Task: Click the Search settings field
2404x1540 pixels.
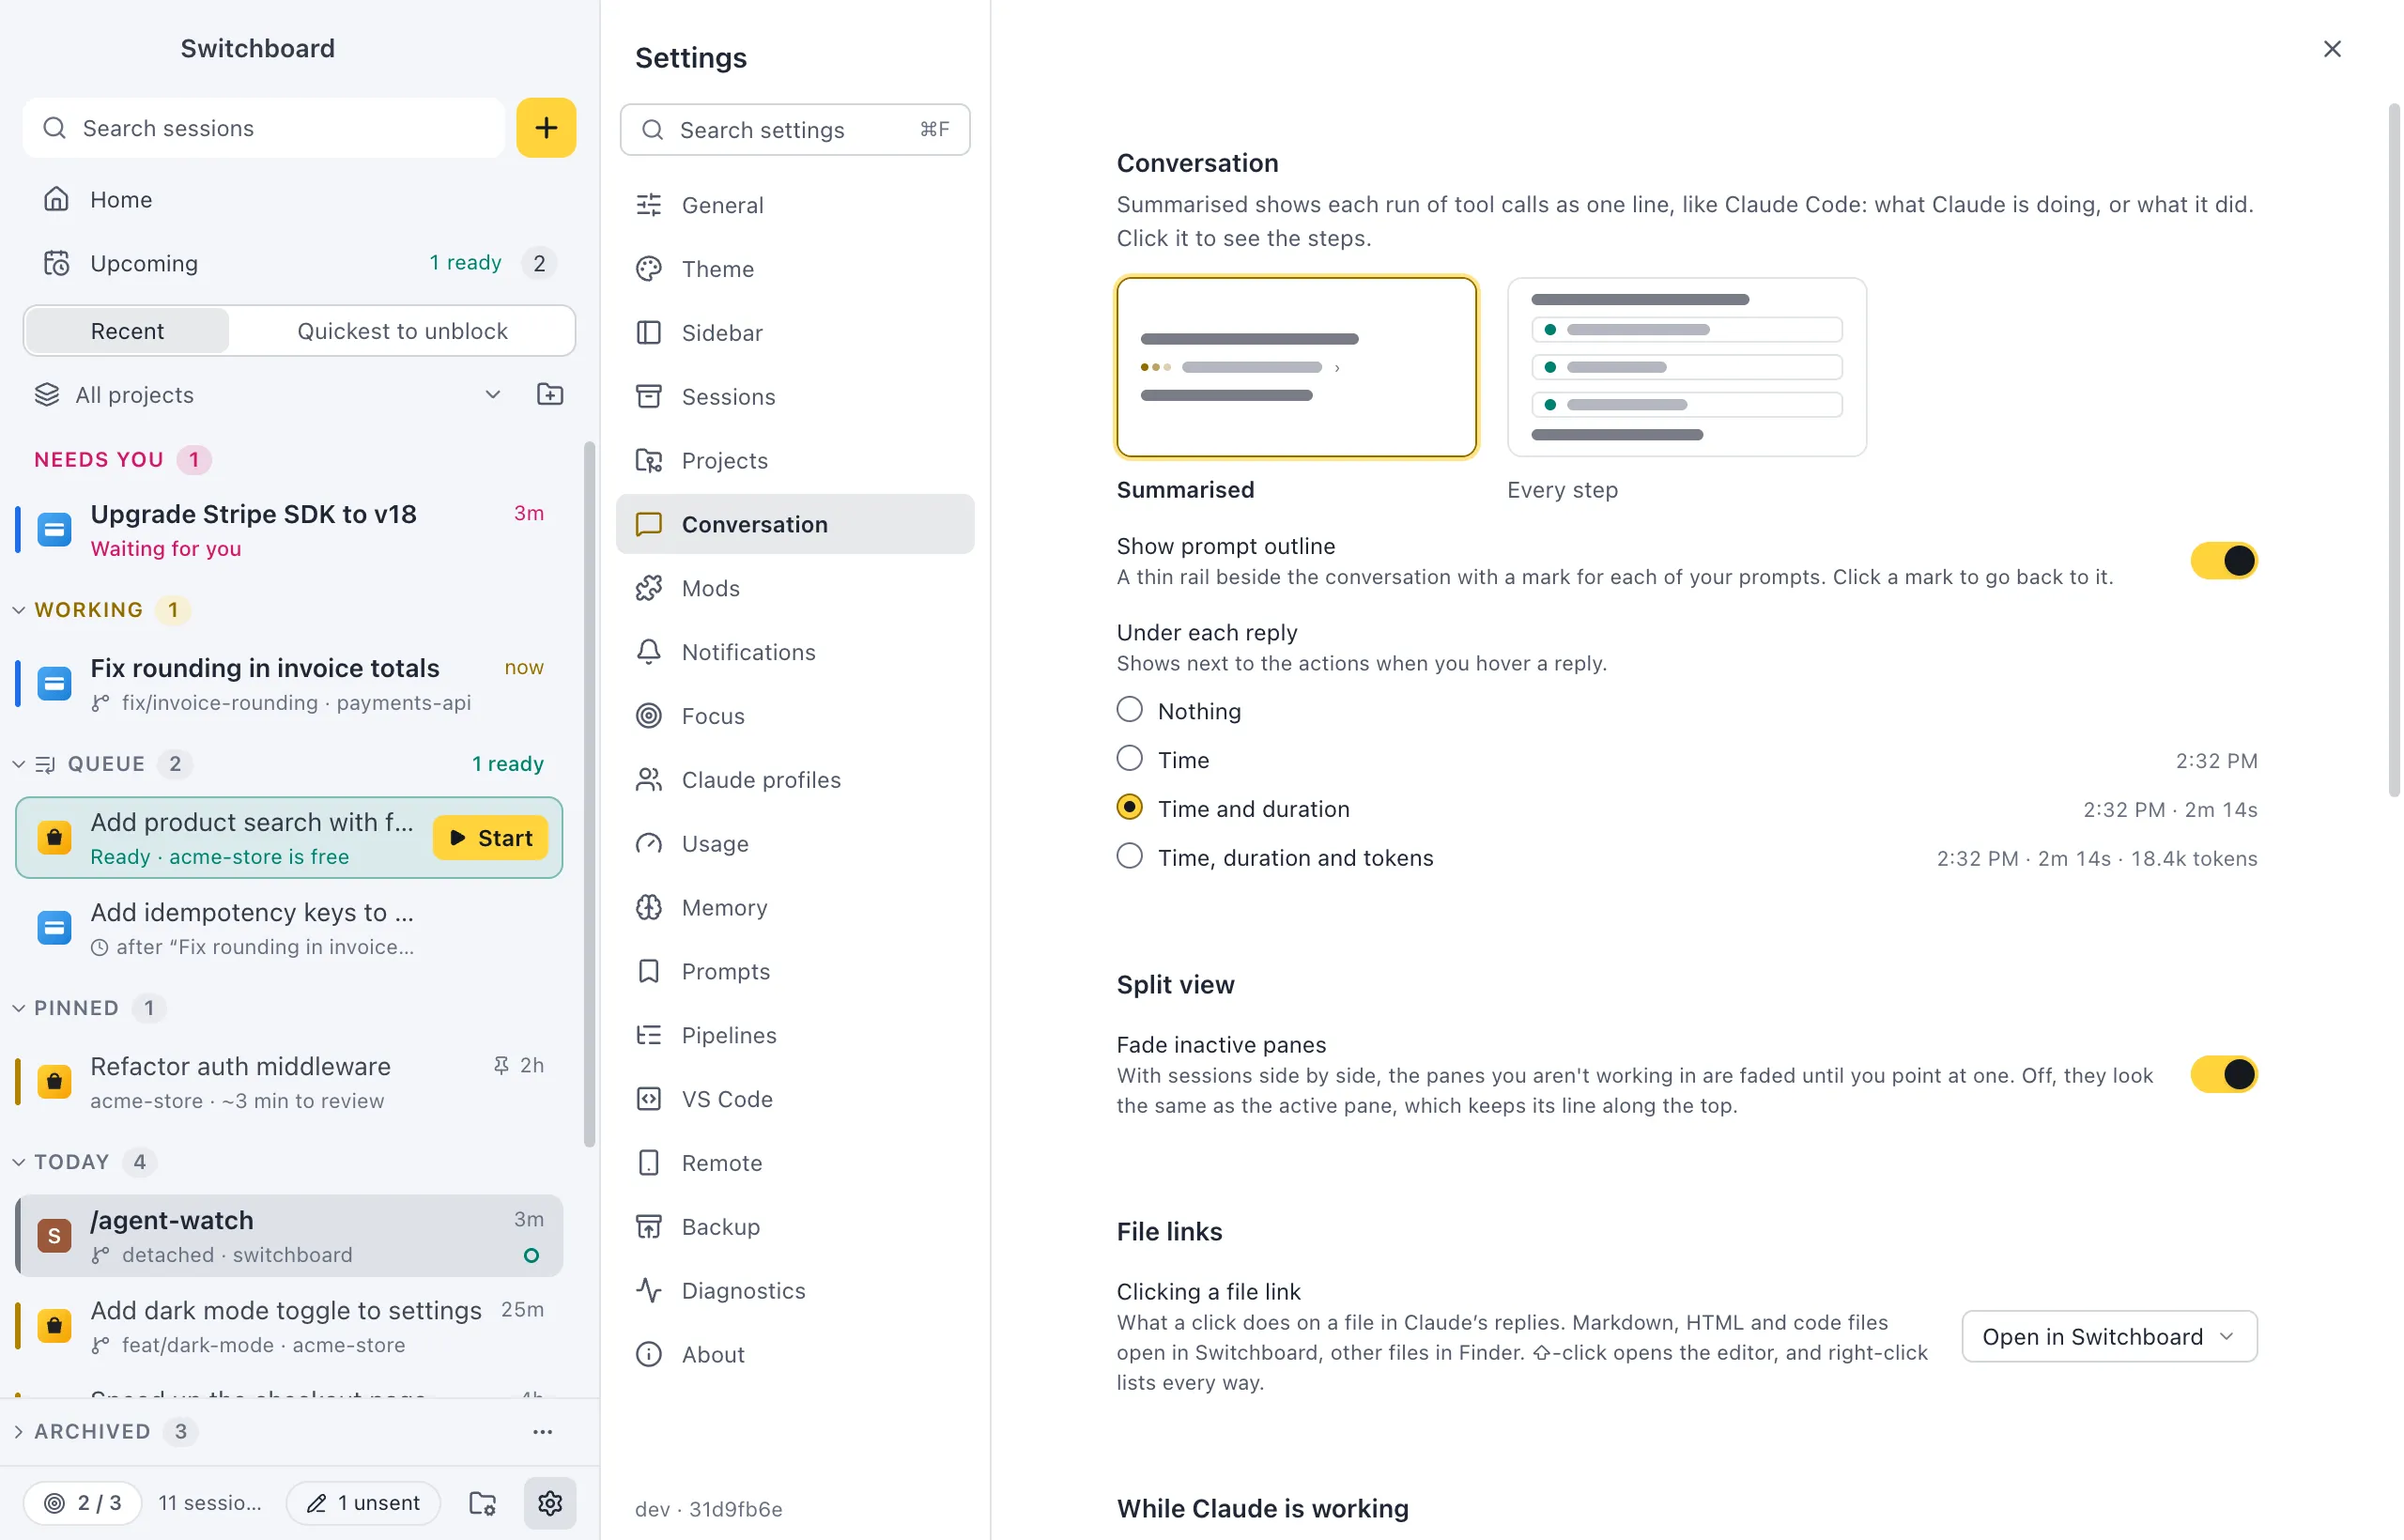Action: click(x=795, y=130)
